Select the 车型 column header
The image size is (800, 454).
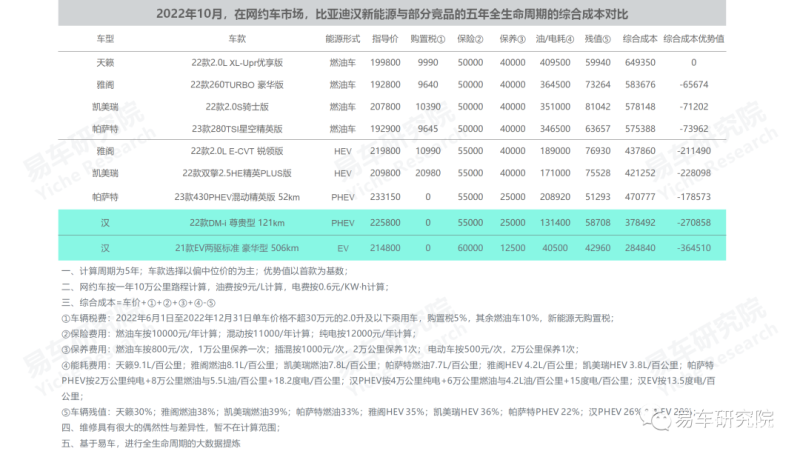[x=105, y=39]
